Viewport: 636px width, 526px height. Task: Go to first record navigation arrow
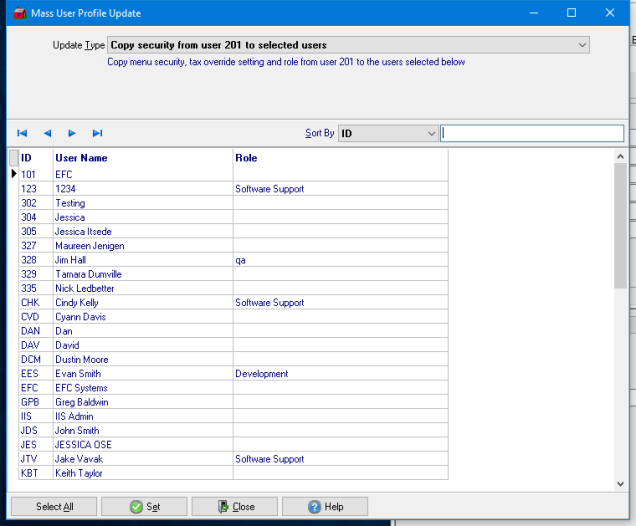pyautogui.click(x=22, y=133)
